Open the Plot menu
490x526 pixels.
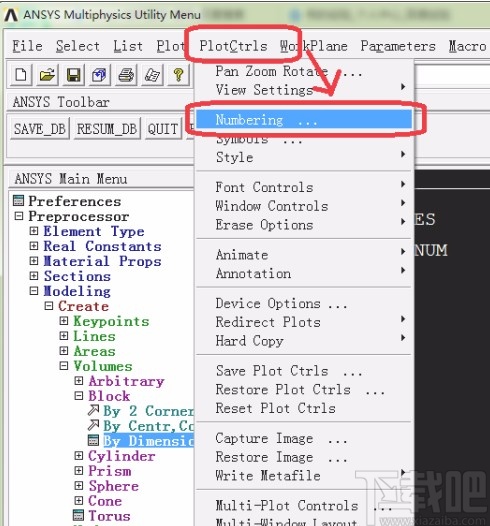coord(170,46)
